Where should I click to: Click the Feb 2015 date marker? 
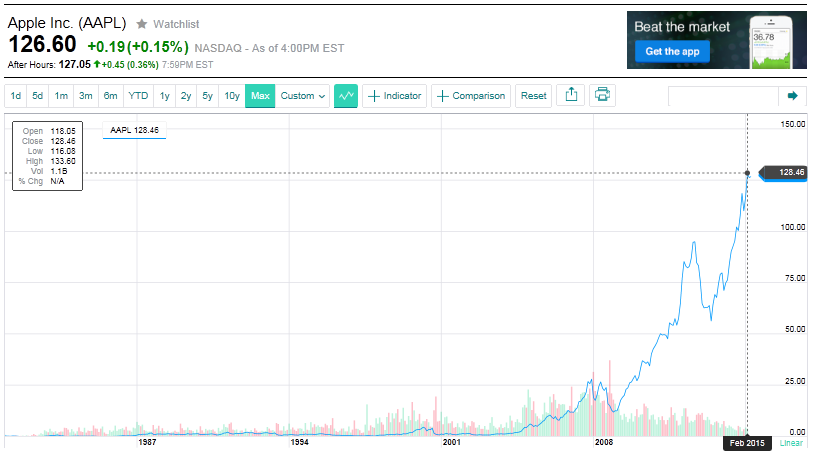747,442
